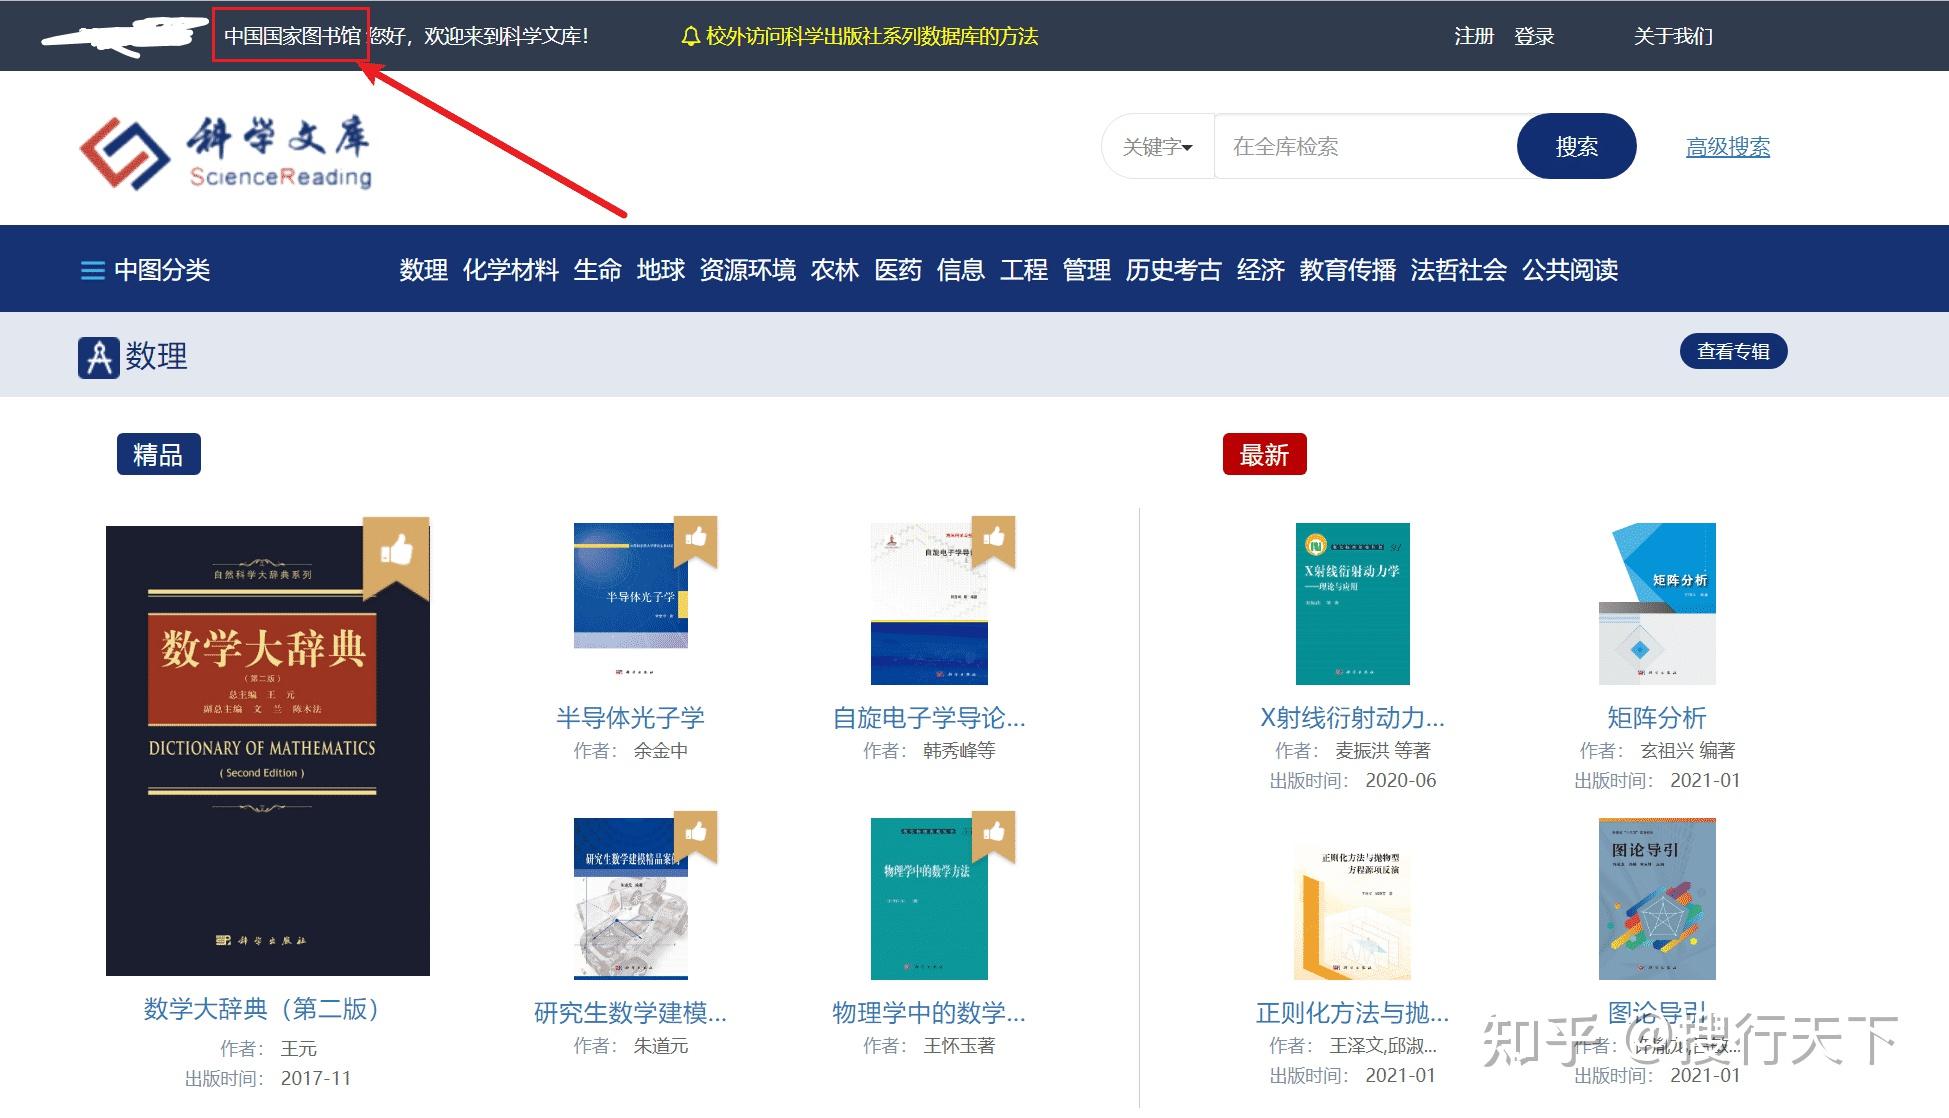This screenshot has width=1949, height=1118.
Task: Open the 中图分类 hamburger menu icon
Action: [92, 270]
